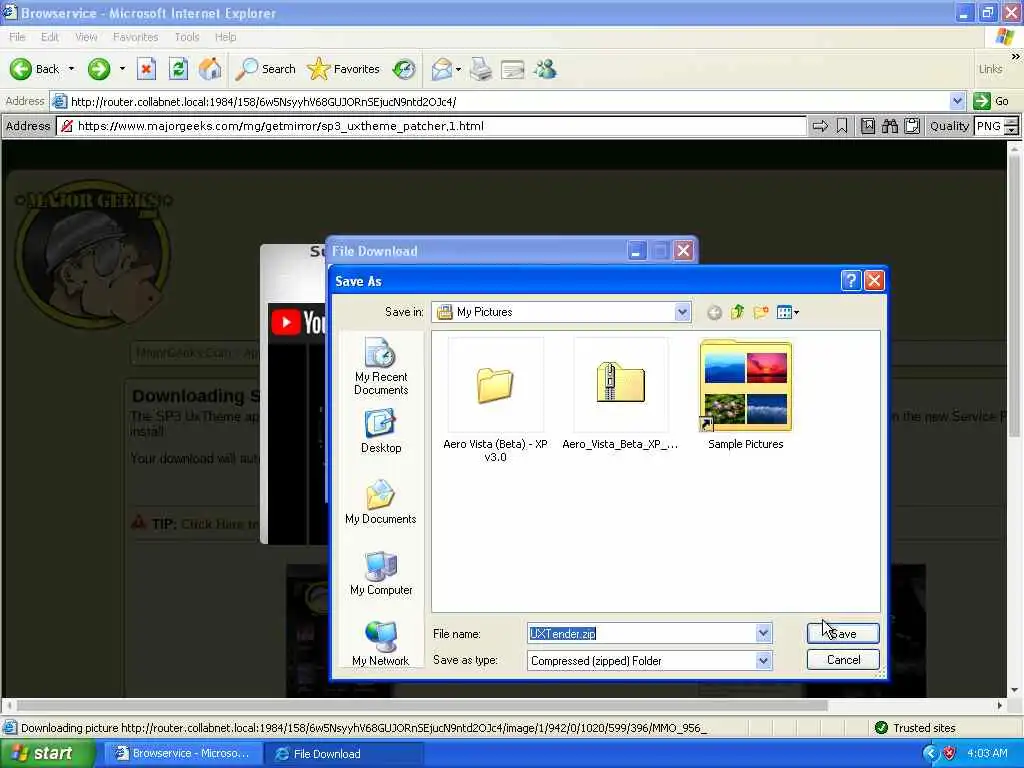Click the system tray red shield icon
1024x768 pixels.
tap(950, 754)
